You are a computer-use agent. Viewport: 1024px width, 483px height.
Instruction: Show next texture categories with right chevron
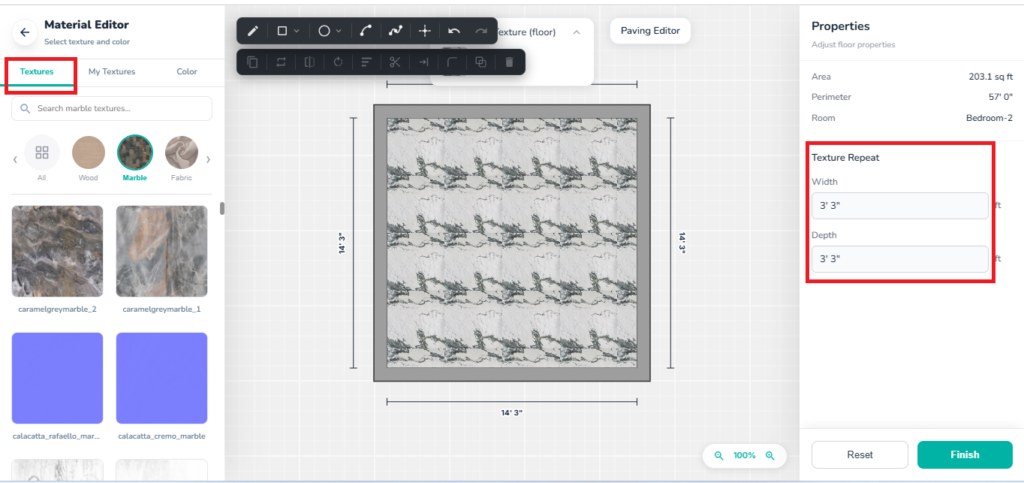click(208, 159)
